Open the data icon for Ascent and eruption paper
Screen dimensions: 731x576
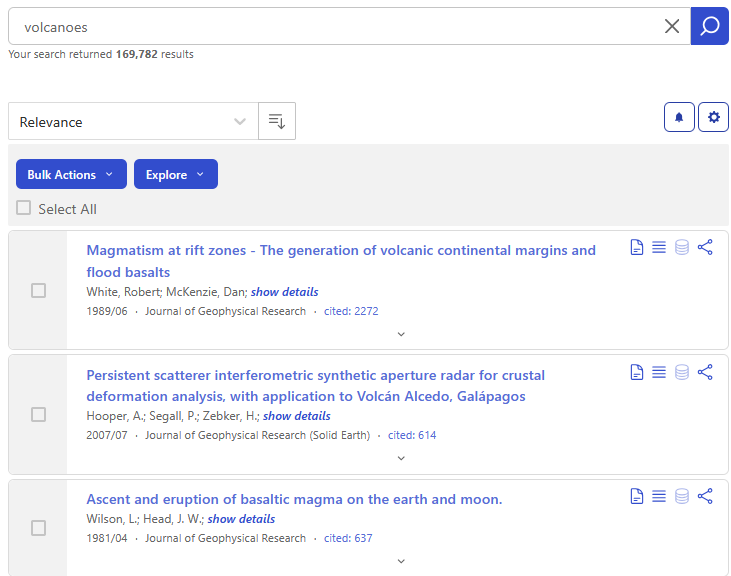(682, 496)
